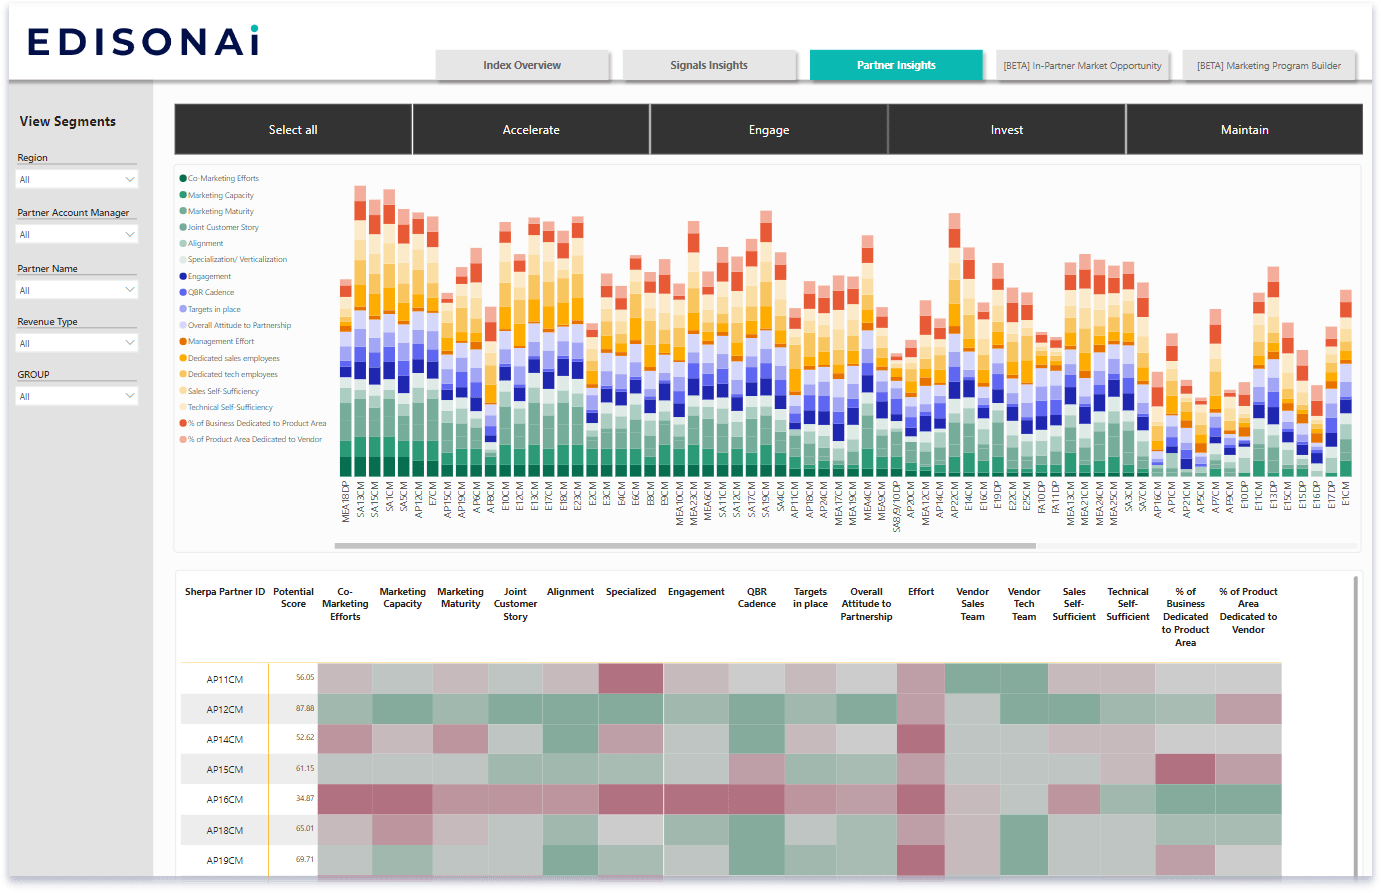Click the EdisonAI logo
The height and width of the screenshot is (893, 1381).
(x=143, y=41)
